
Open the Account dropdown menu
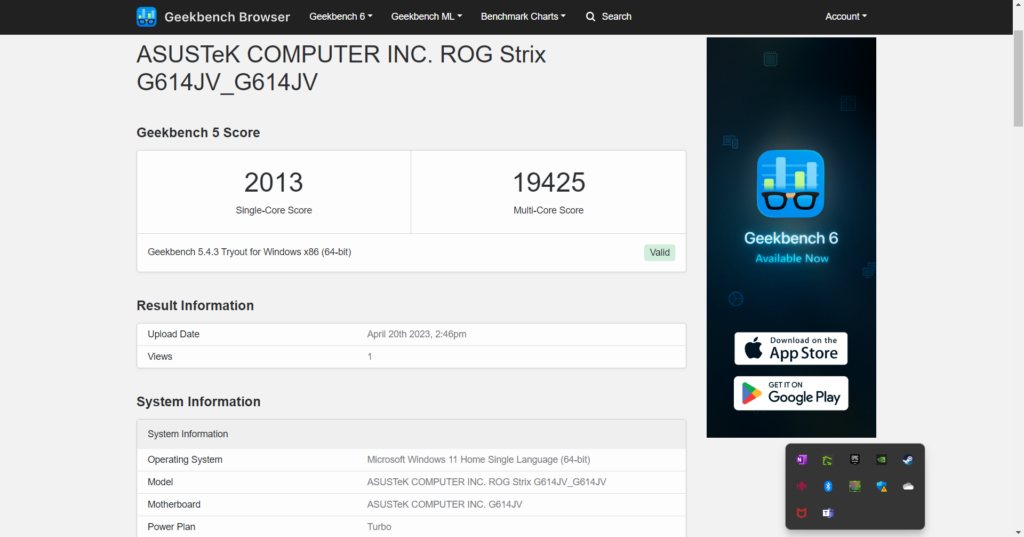click(x=846, y=17)
